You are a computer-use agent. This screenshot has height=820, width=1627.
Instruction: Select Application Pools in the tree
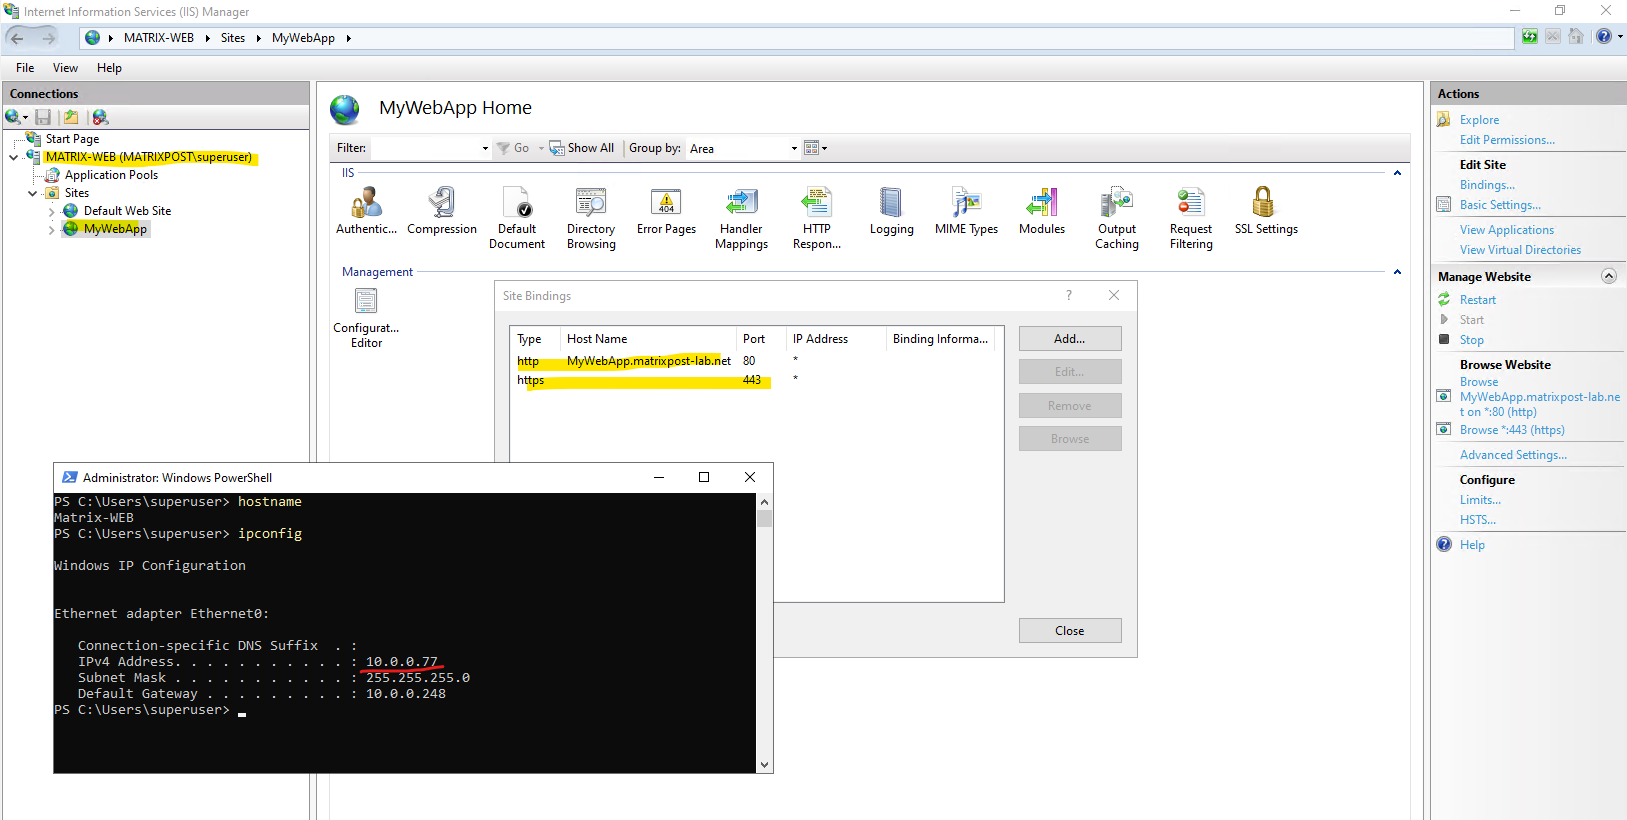pos(111,175)
